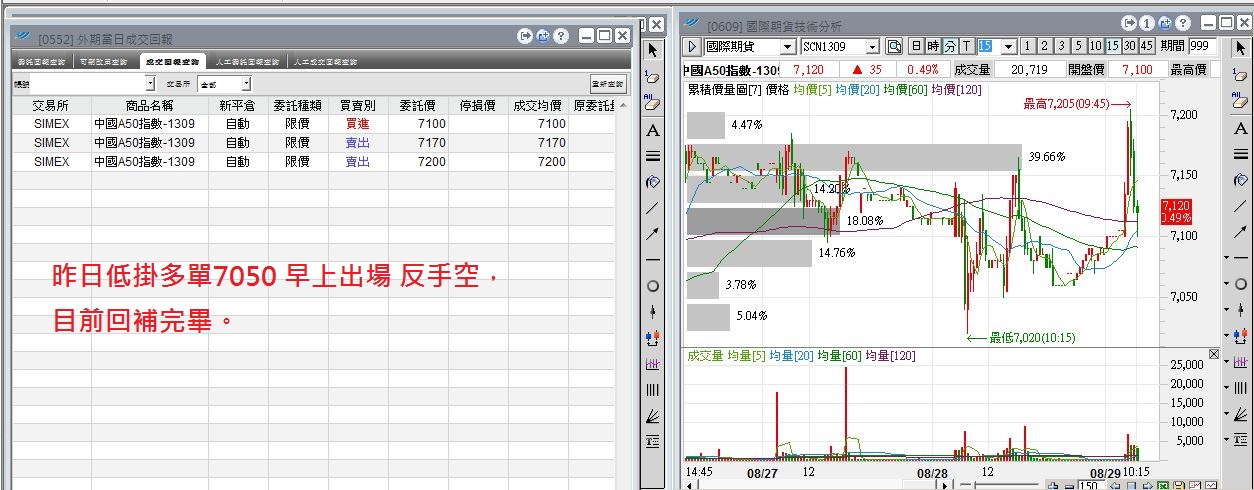Image resolution: width=1254 pixels, height=490 pixels.
Task: Open the SCN1309 symbol dropdown
Action: pos(872,47)
